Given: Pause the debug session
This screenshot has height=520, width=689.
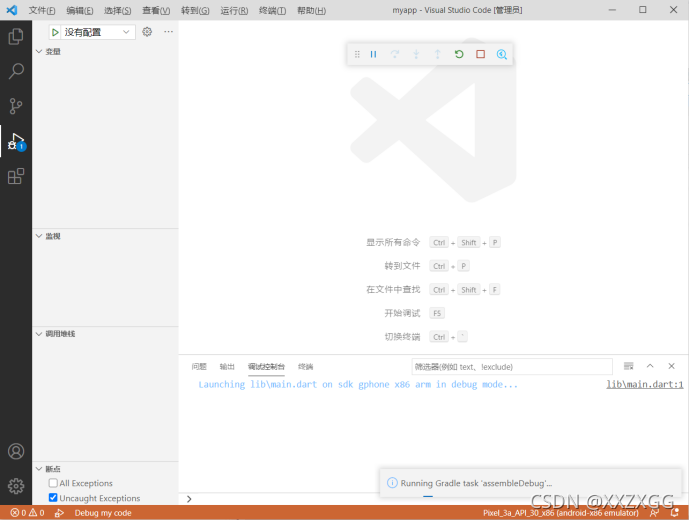Looking at the screenshot, I should 374,54.
